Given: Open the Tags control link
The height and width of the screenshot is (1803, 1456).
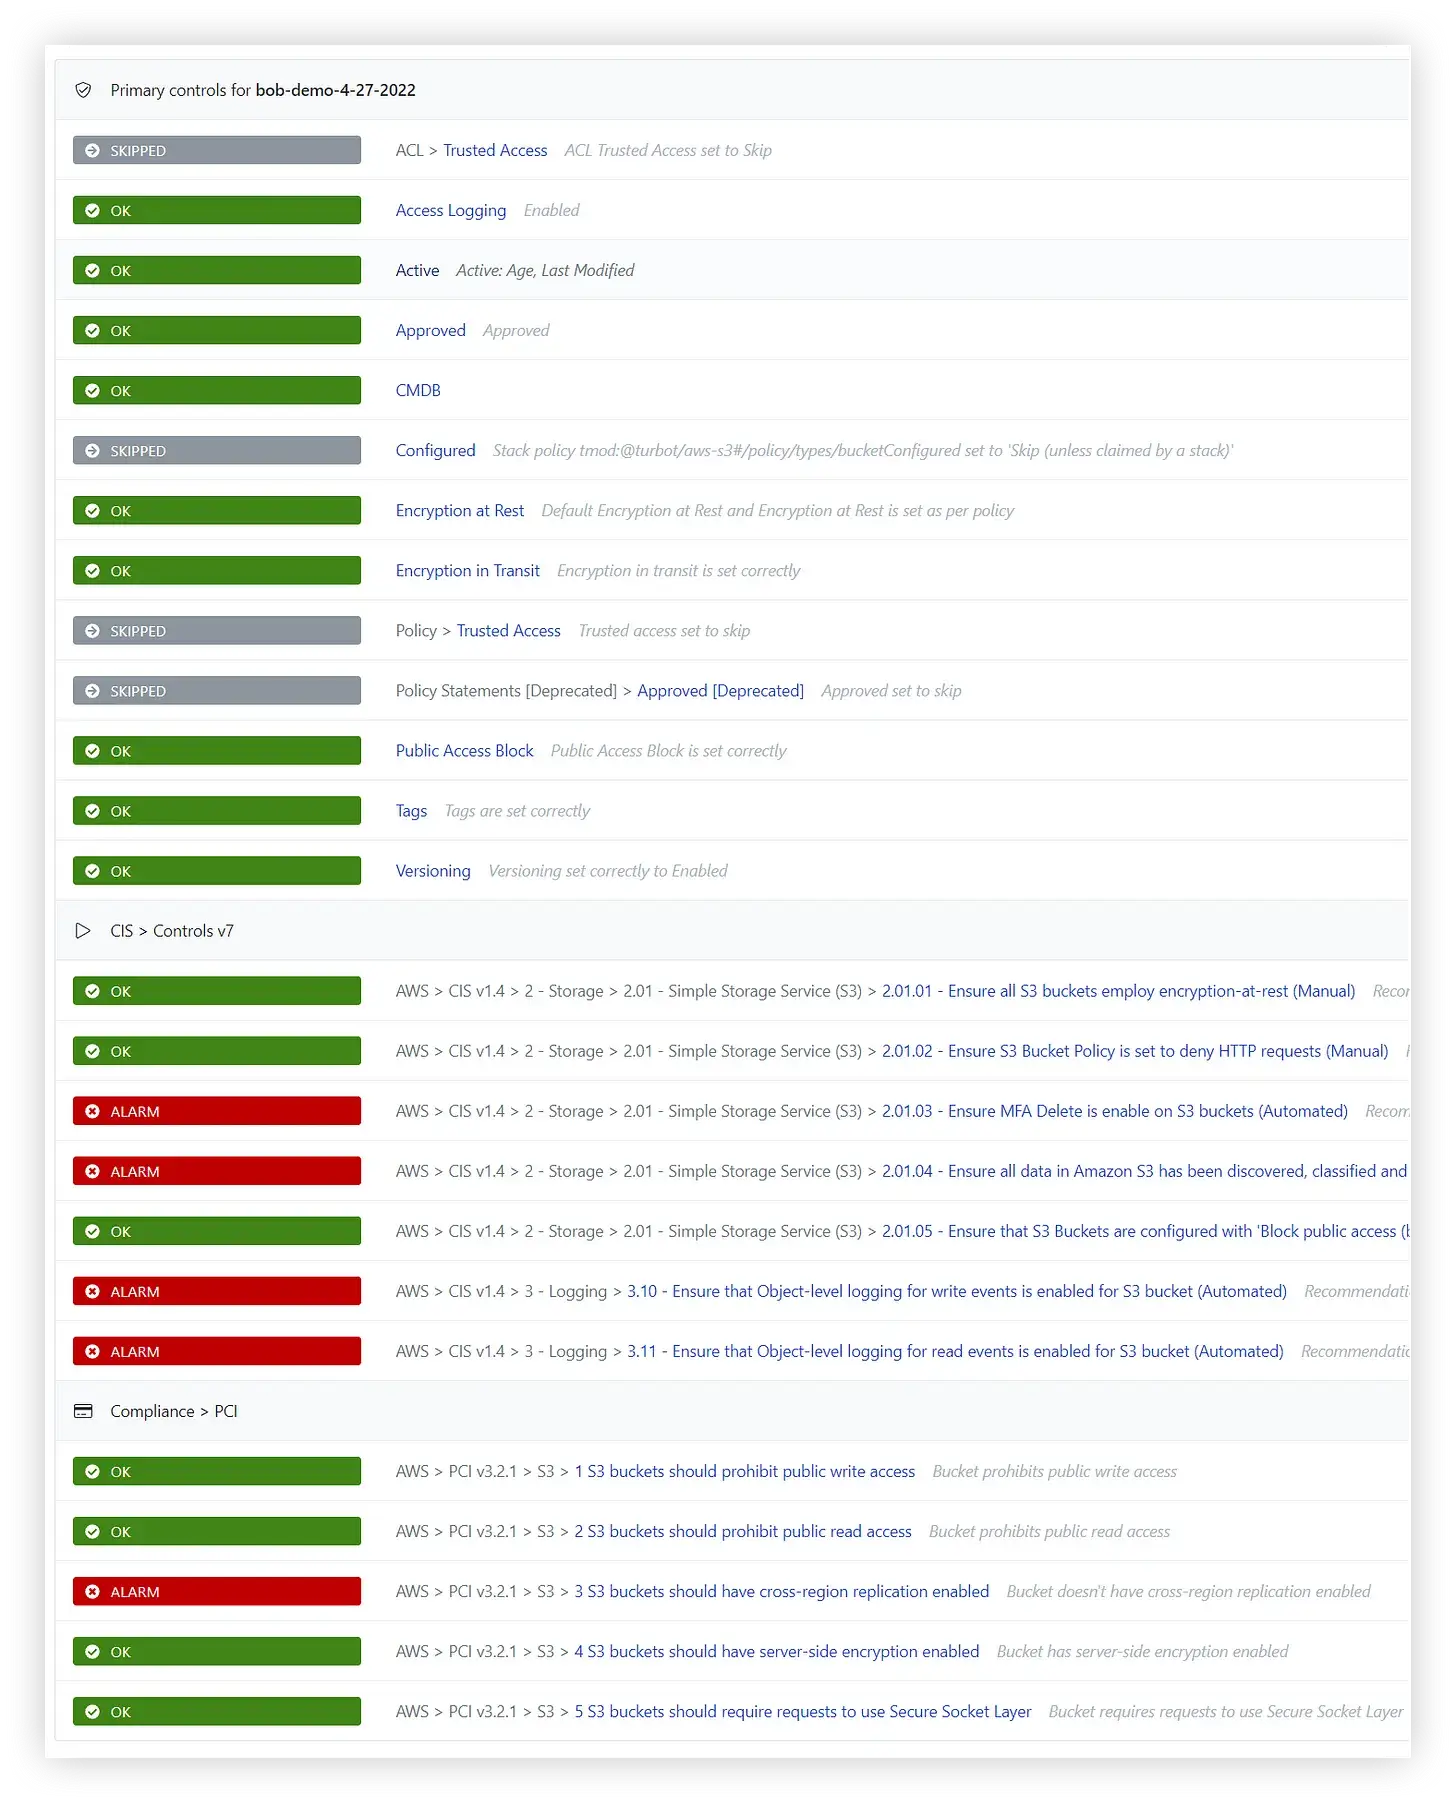Looking at the screenshot, I should (x=411, y=810).
